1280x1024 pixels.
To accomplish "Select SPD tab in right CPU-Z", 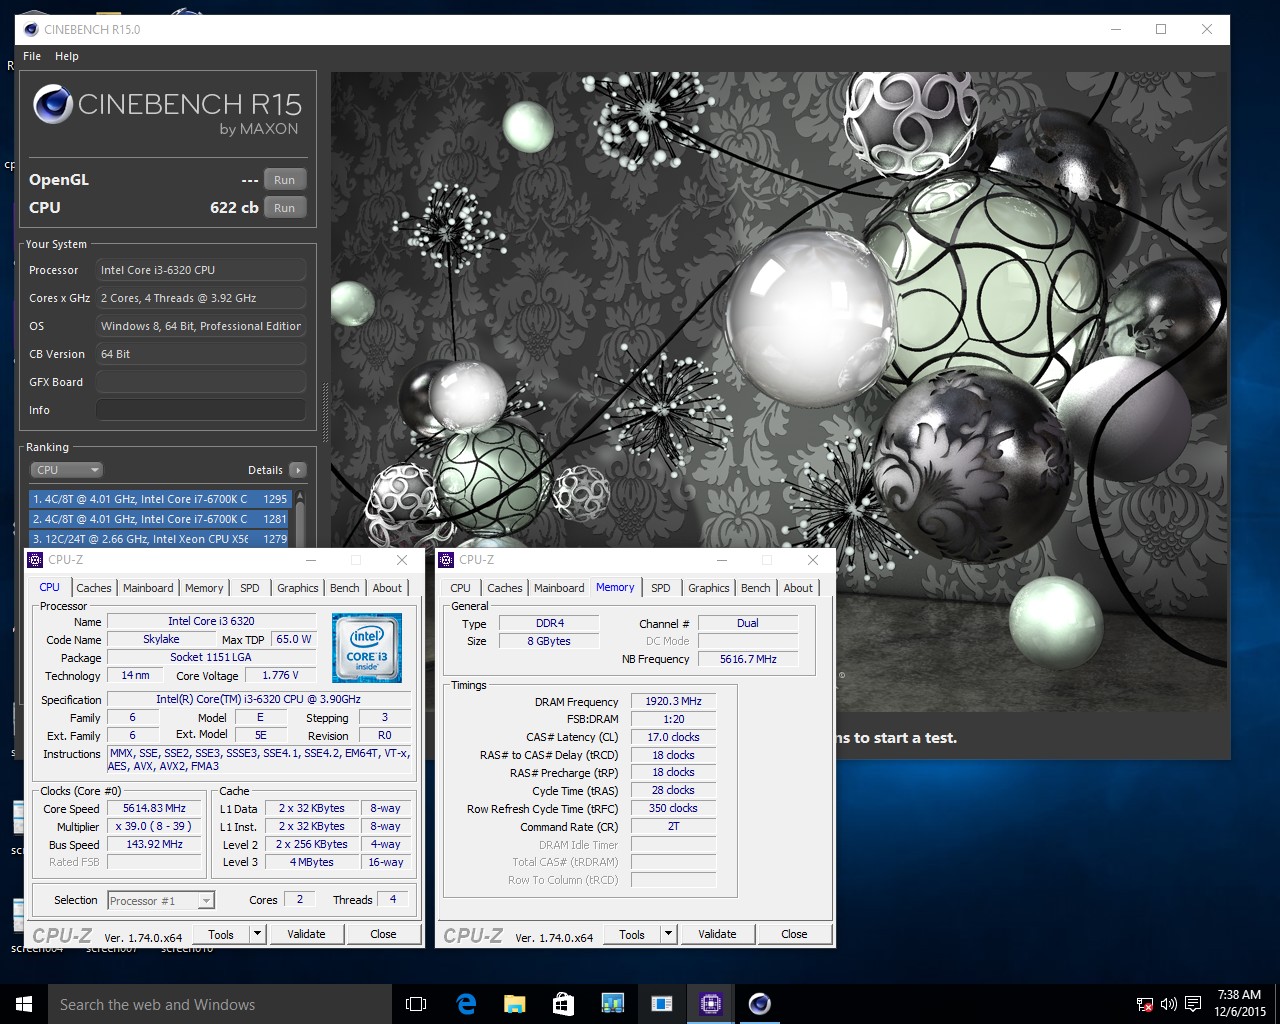I will coord(661,588).
